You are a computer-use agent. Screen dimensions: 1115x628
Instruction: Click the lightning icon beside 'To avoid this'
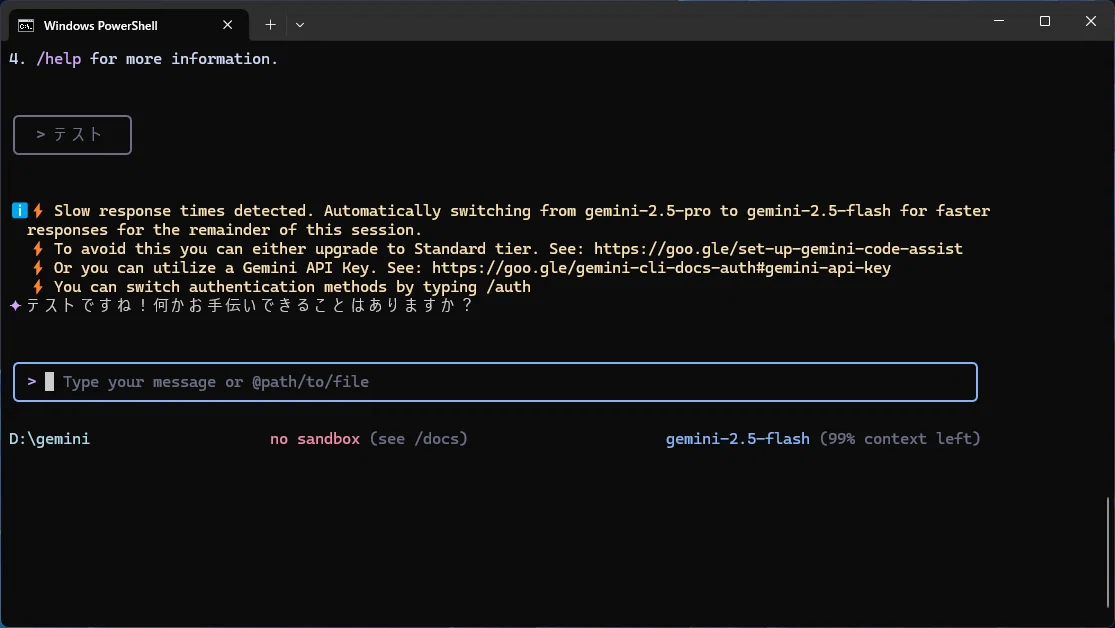[x=38, y=249]
